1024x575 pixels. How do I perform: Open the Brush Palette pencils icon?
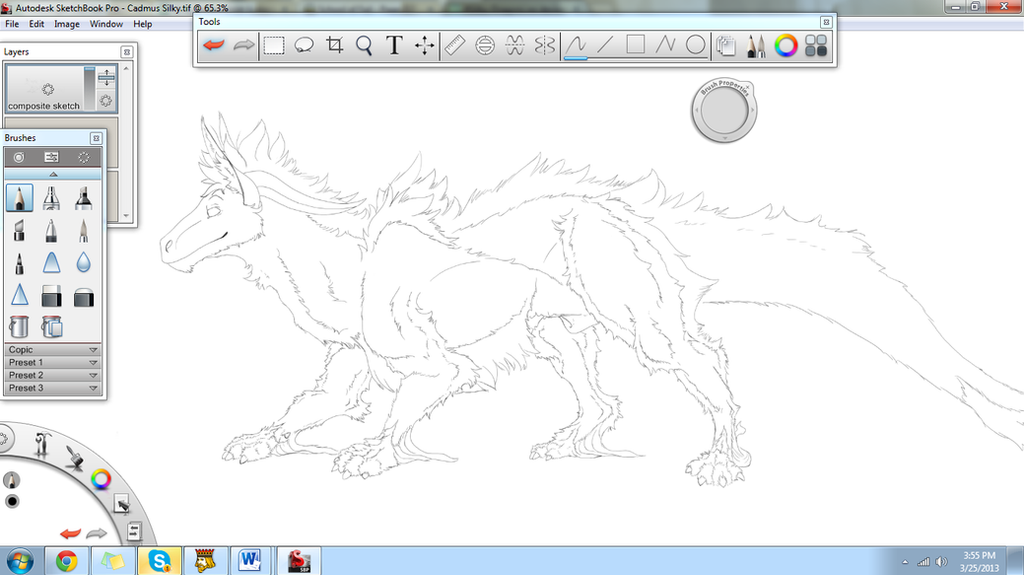756,46
